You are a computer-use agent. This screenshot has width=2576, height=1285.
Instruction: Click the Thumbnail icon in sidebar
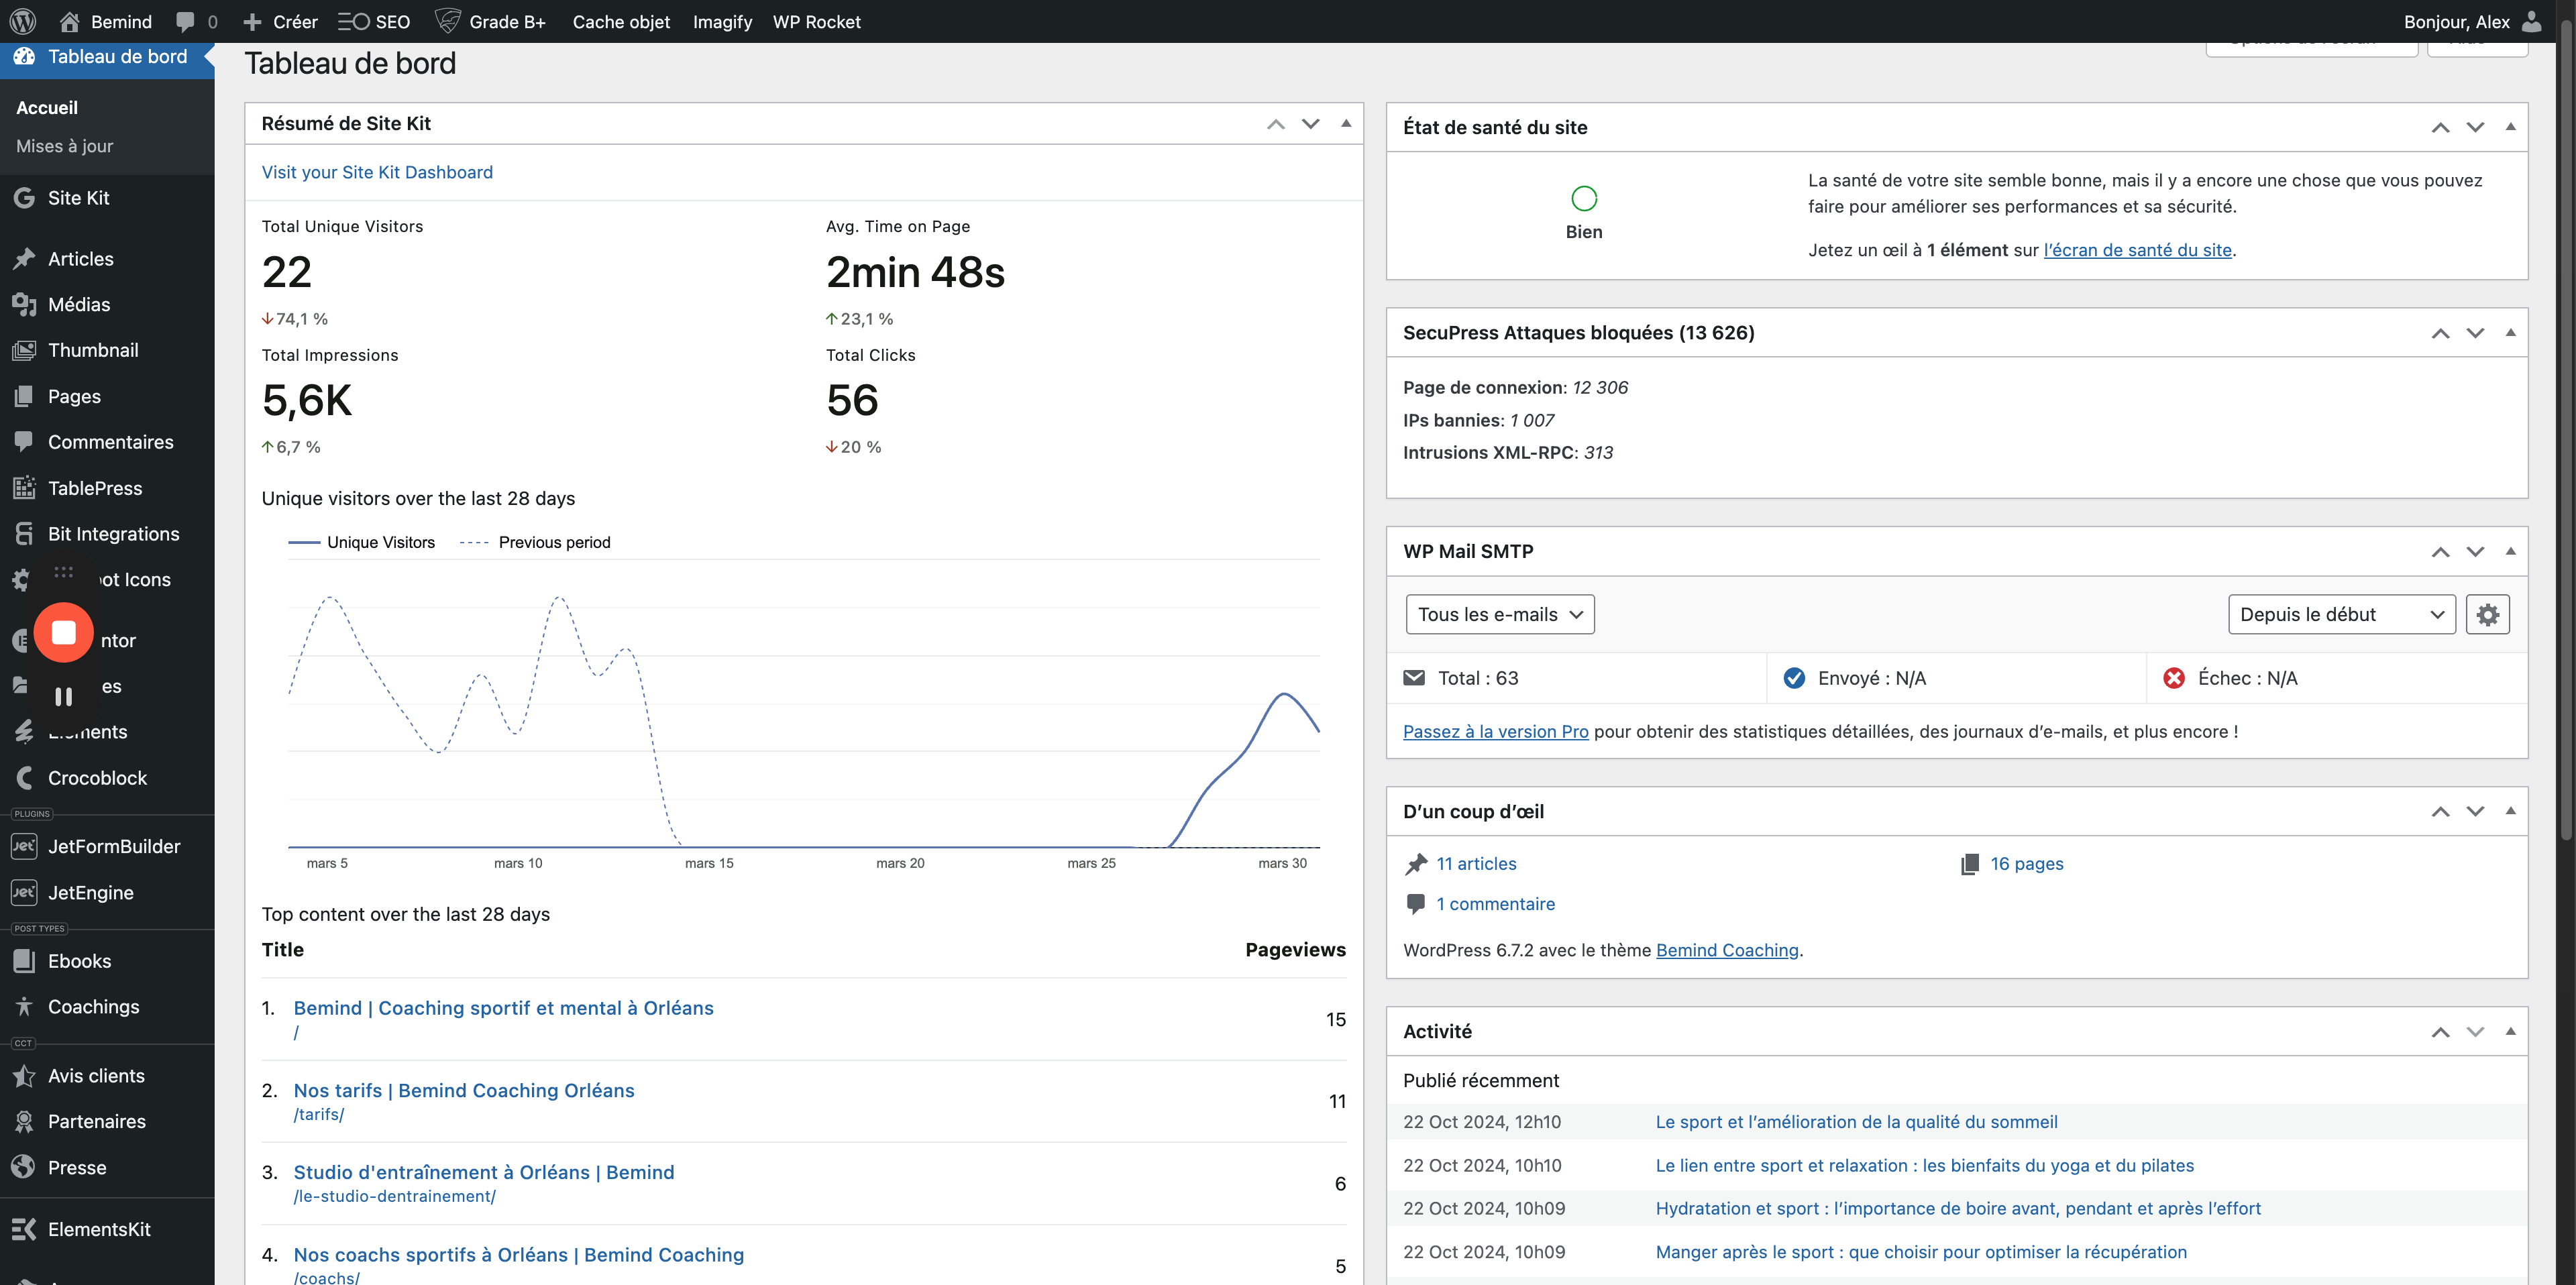[x=24, y=350]
